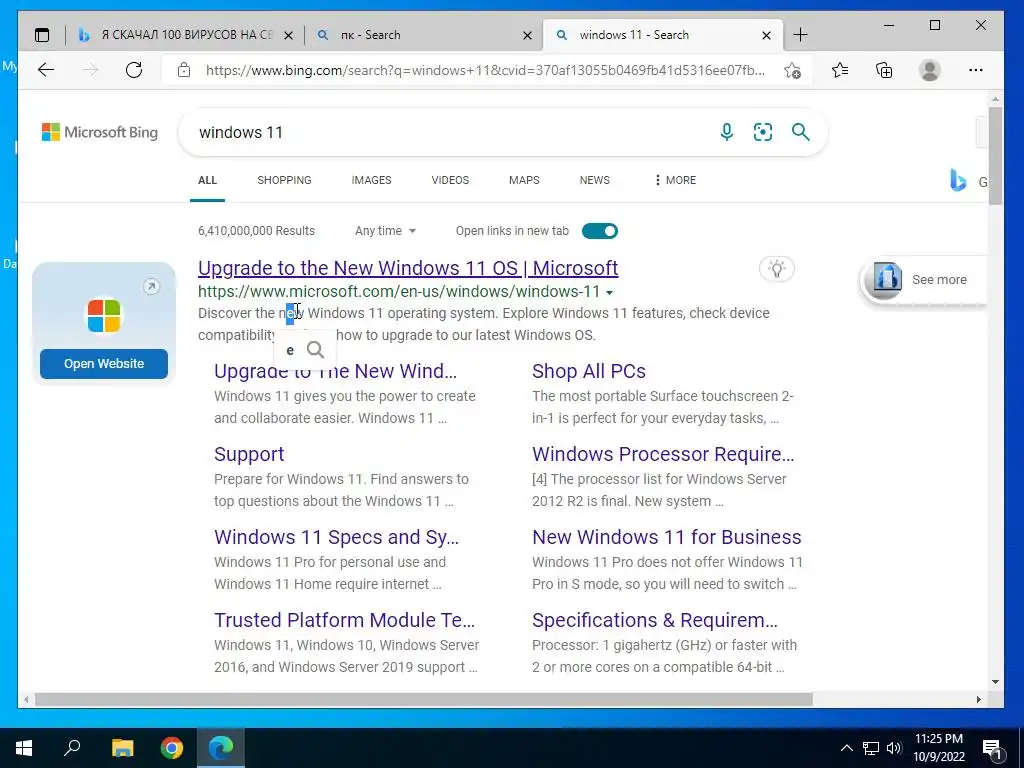Open Windows Processor Require... link

pyautogui.click(x=663, y=454)
